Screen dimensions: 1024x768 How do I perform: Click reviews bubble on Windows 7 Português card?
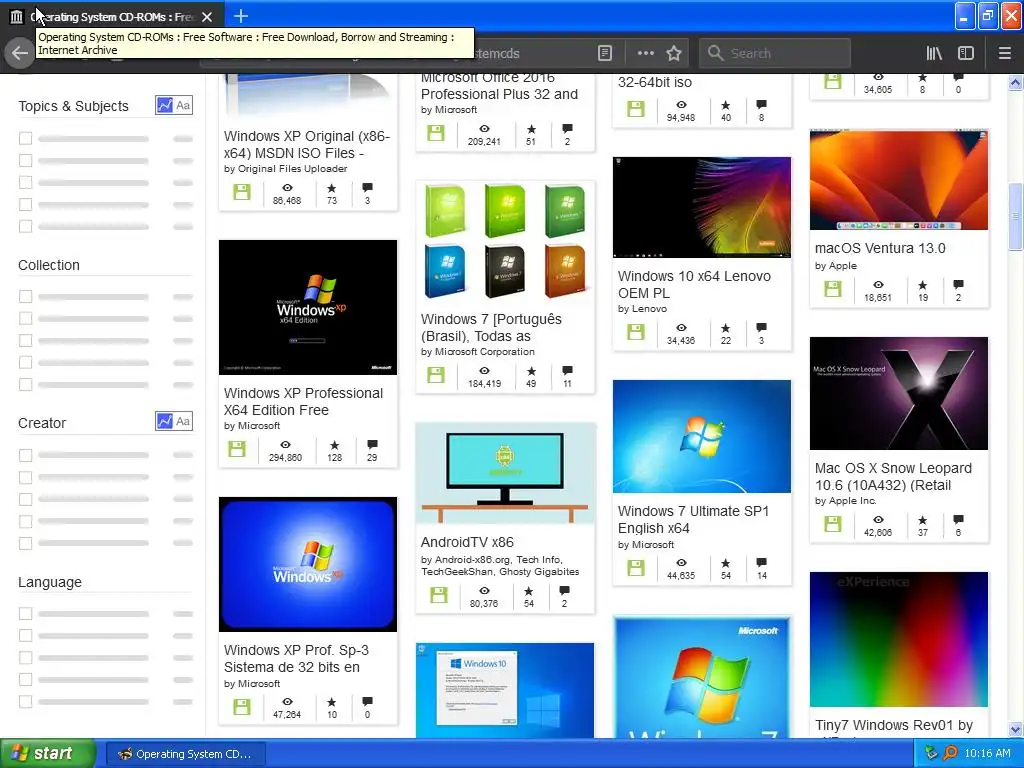(x=567, y=371)
